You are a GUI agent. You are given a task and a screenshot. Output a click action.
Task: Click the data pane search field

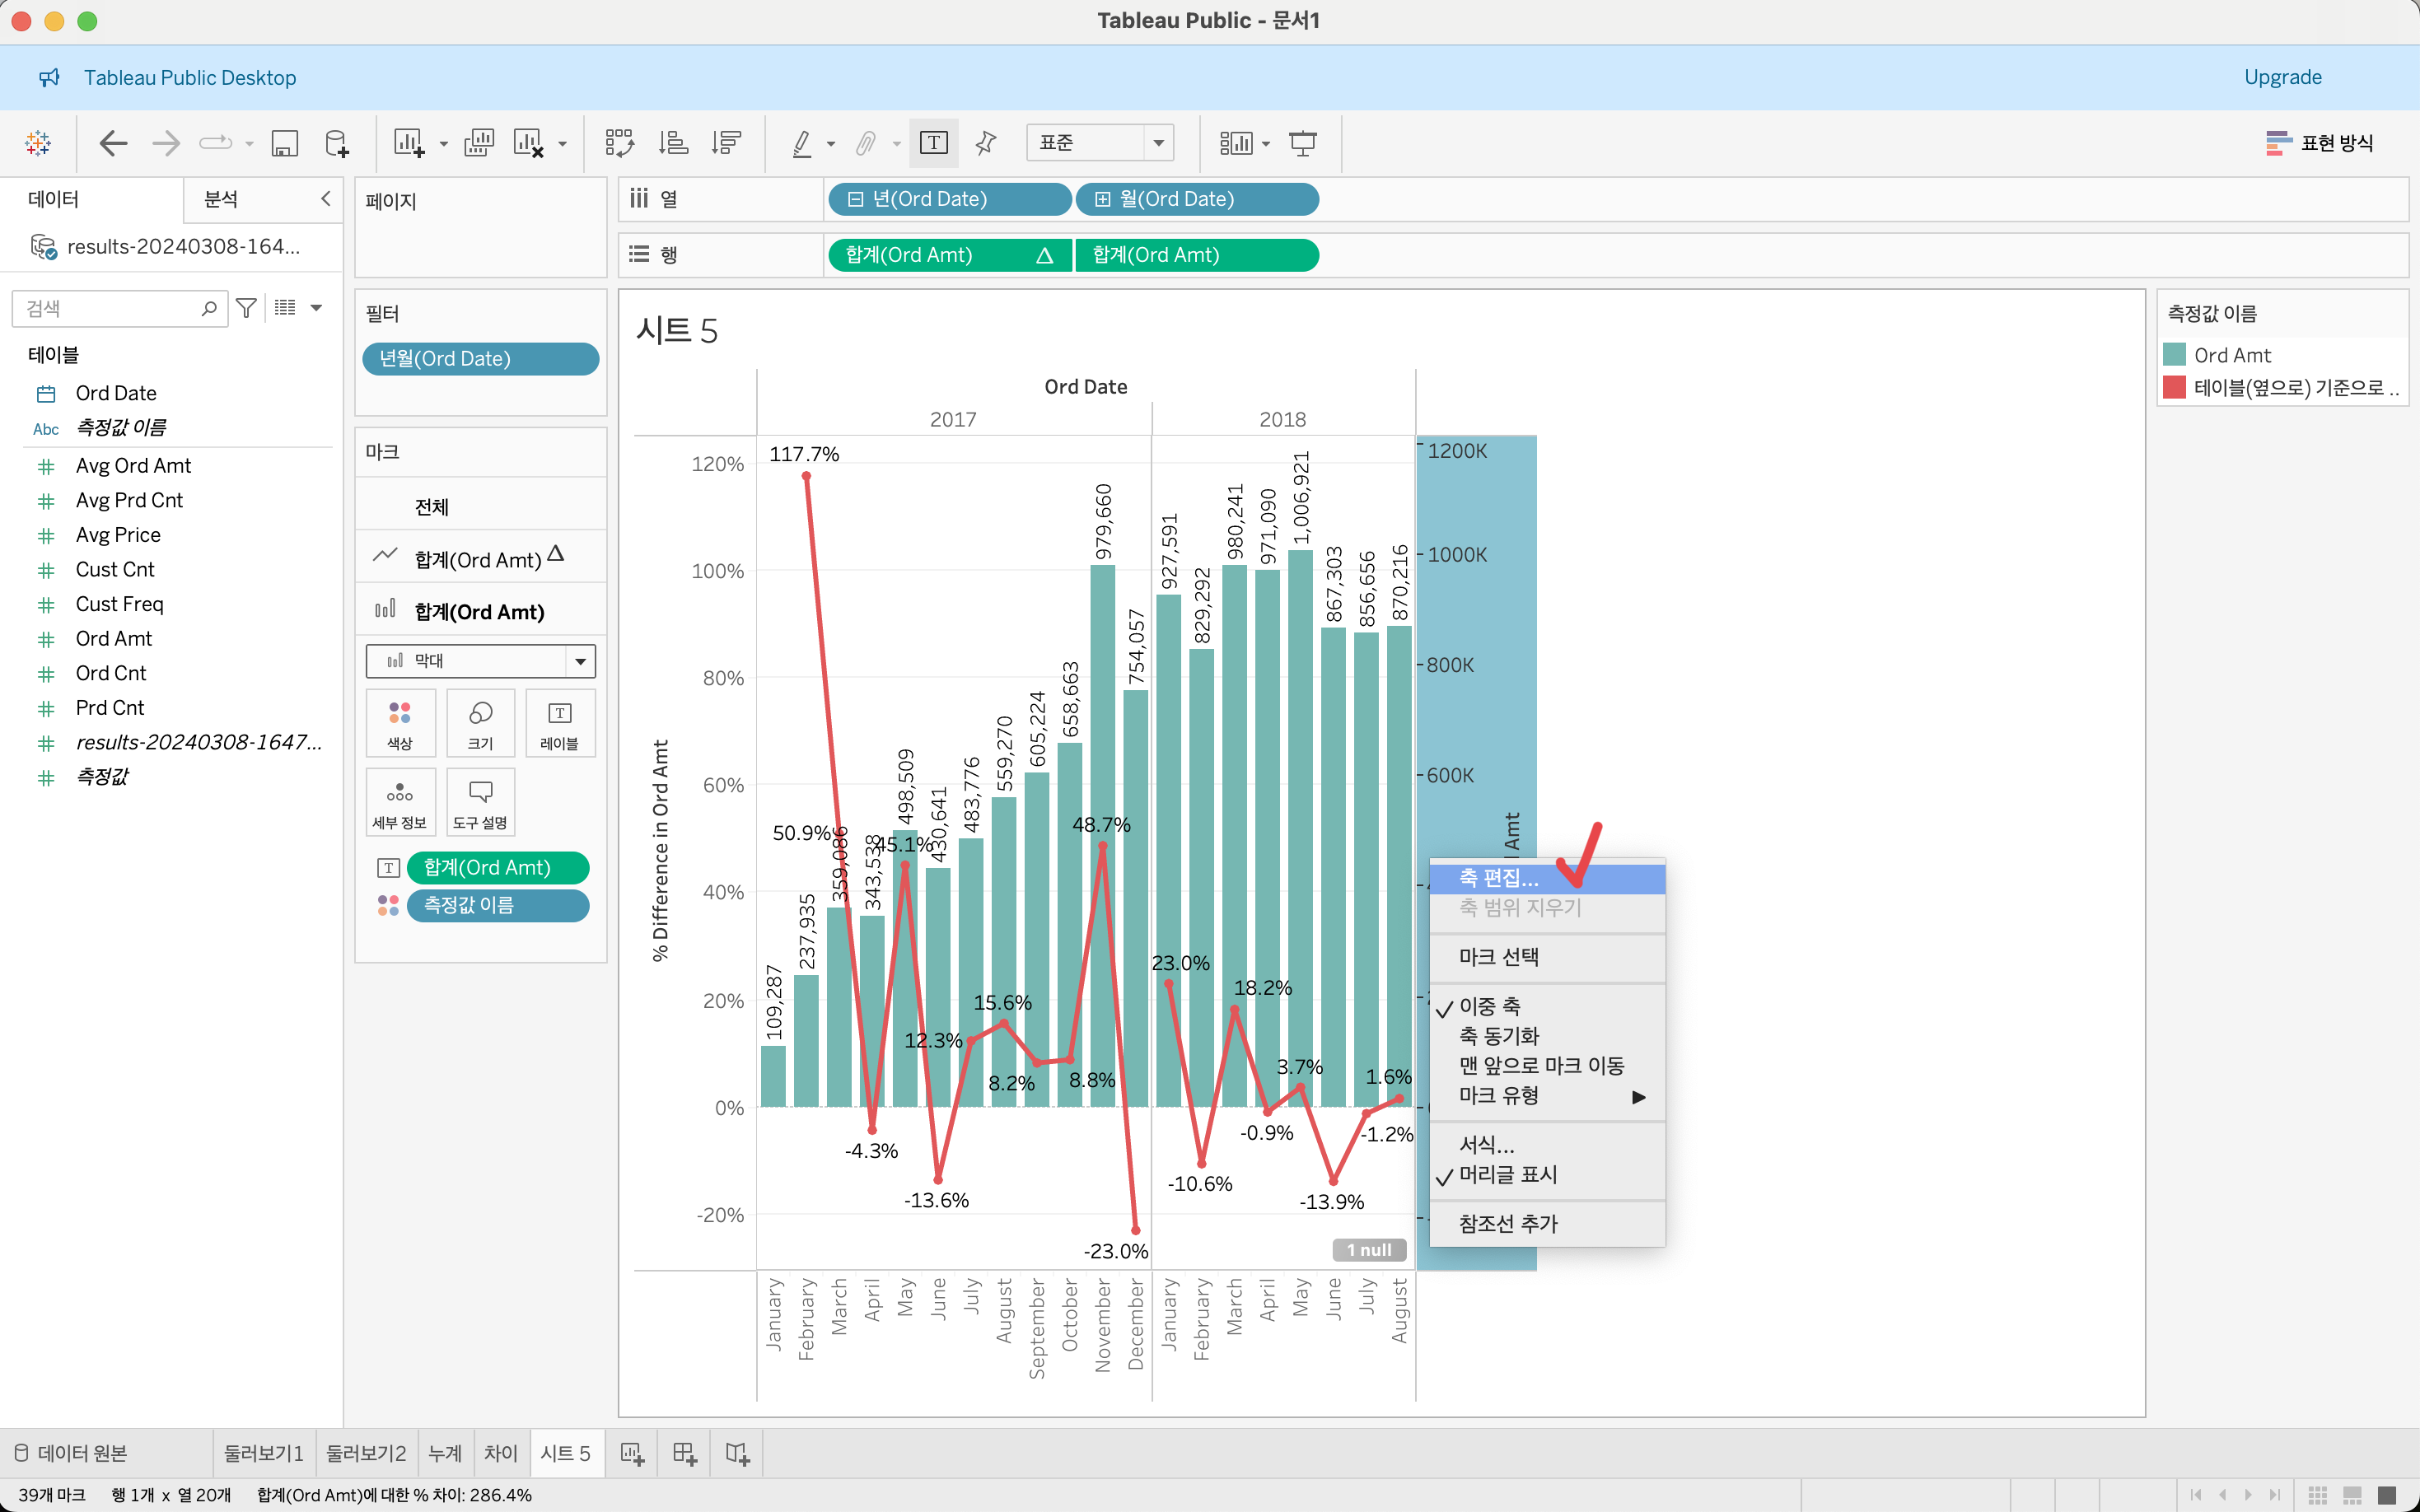(110, 308)
